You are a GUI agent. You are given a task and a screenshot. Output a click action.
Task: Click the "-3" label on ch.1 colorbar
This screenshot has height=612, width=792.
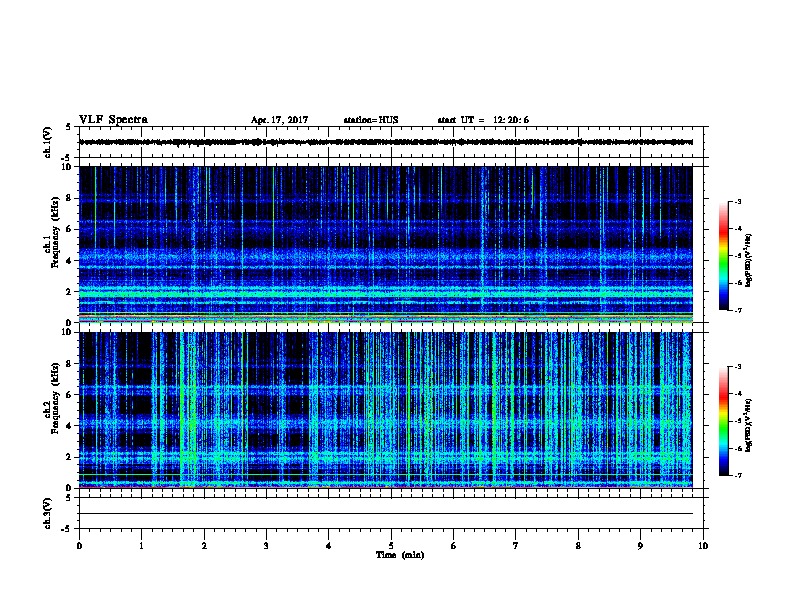pos(737,202)
